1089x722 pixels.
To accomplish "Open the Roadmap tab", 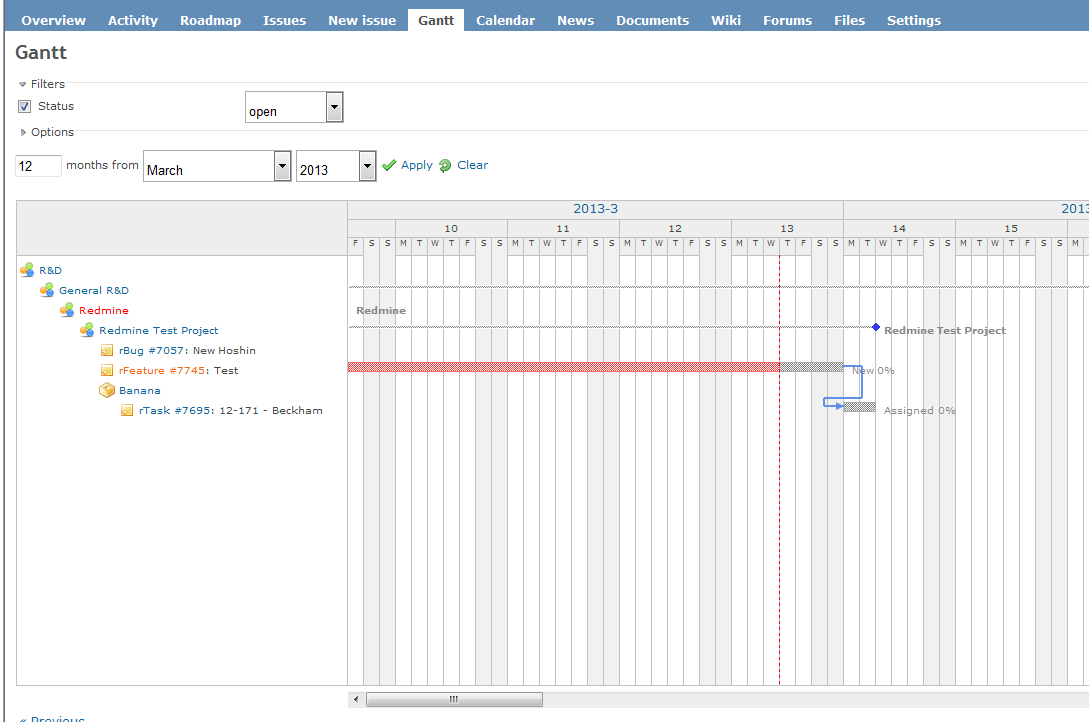I will 210,21.
